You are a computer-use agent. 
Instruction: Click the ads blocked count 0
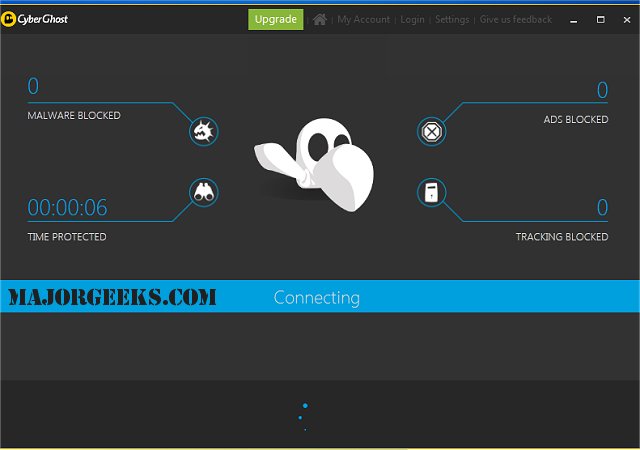(602, 90)
